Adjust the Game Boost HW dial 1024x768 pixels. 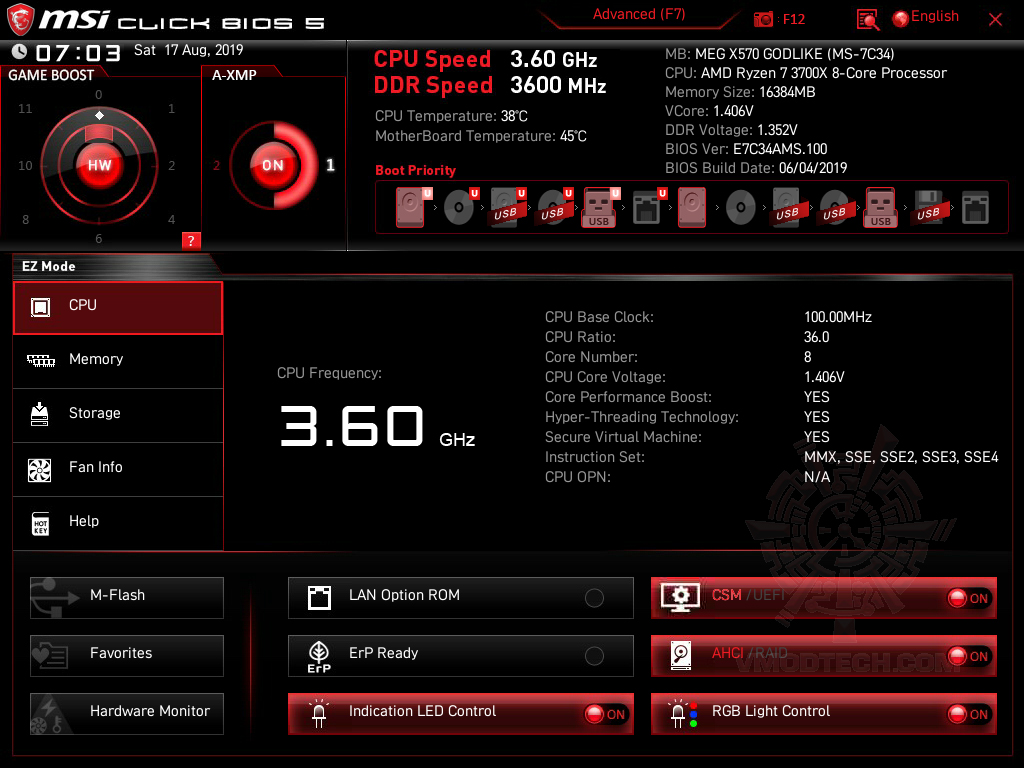click(x=99, y=165)
